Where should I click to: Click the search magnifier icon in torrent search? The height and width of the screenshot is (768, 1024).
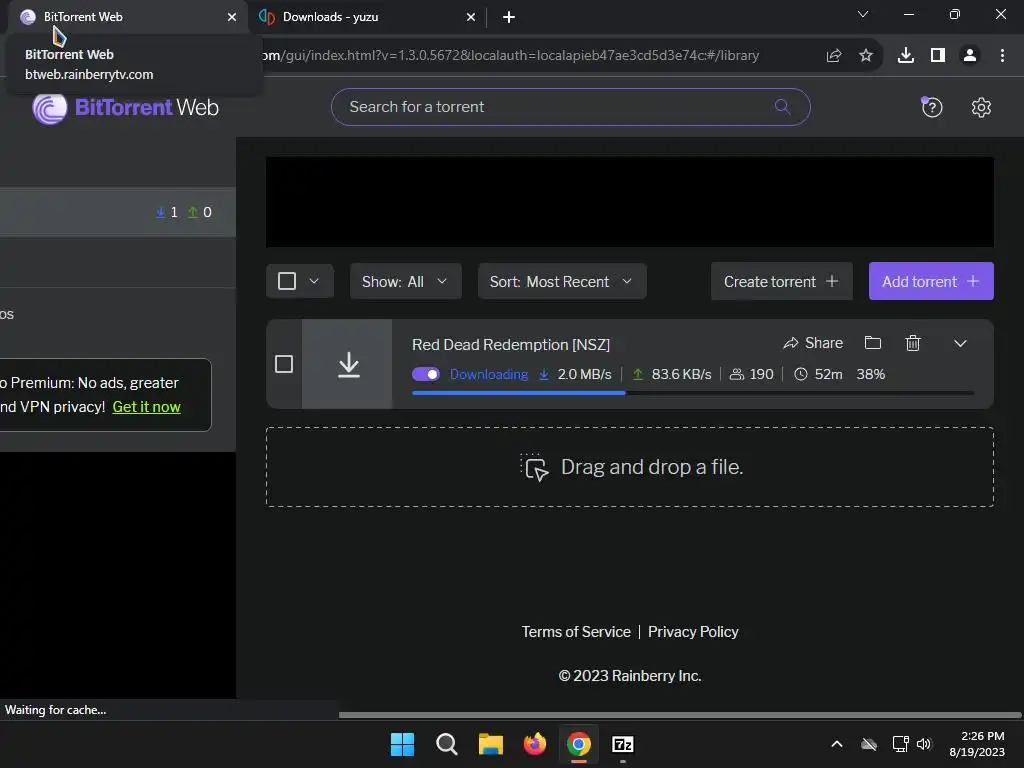[782, 106]
